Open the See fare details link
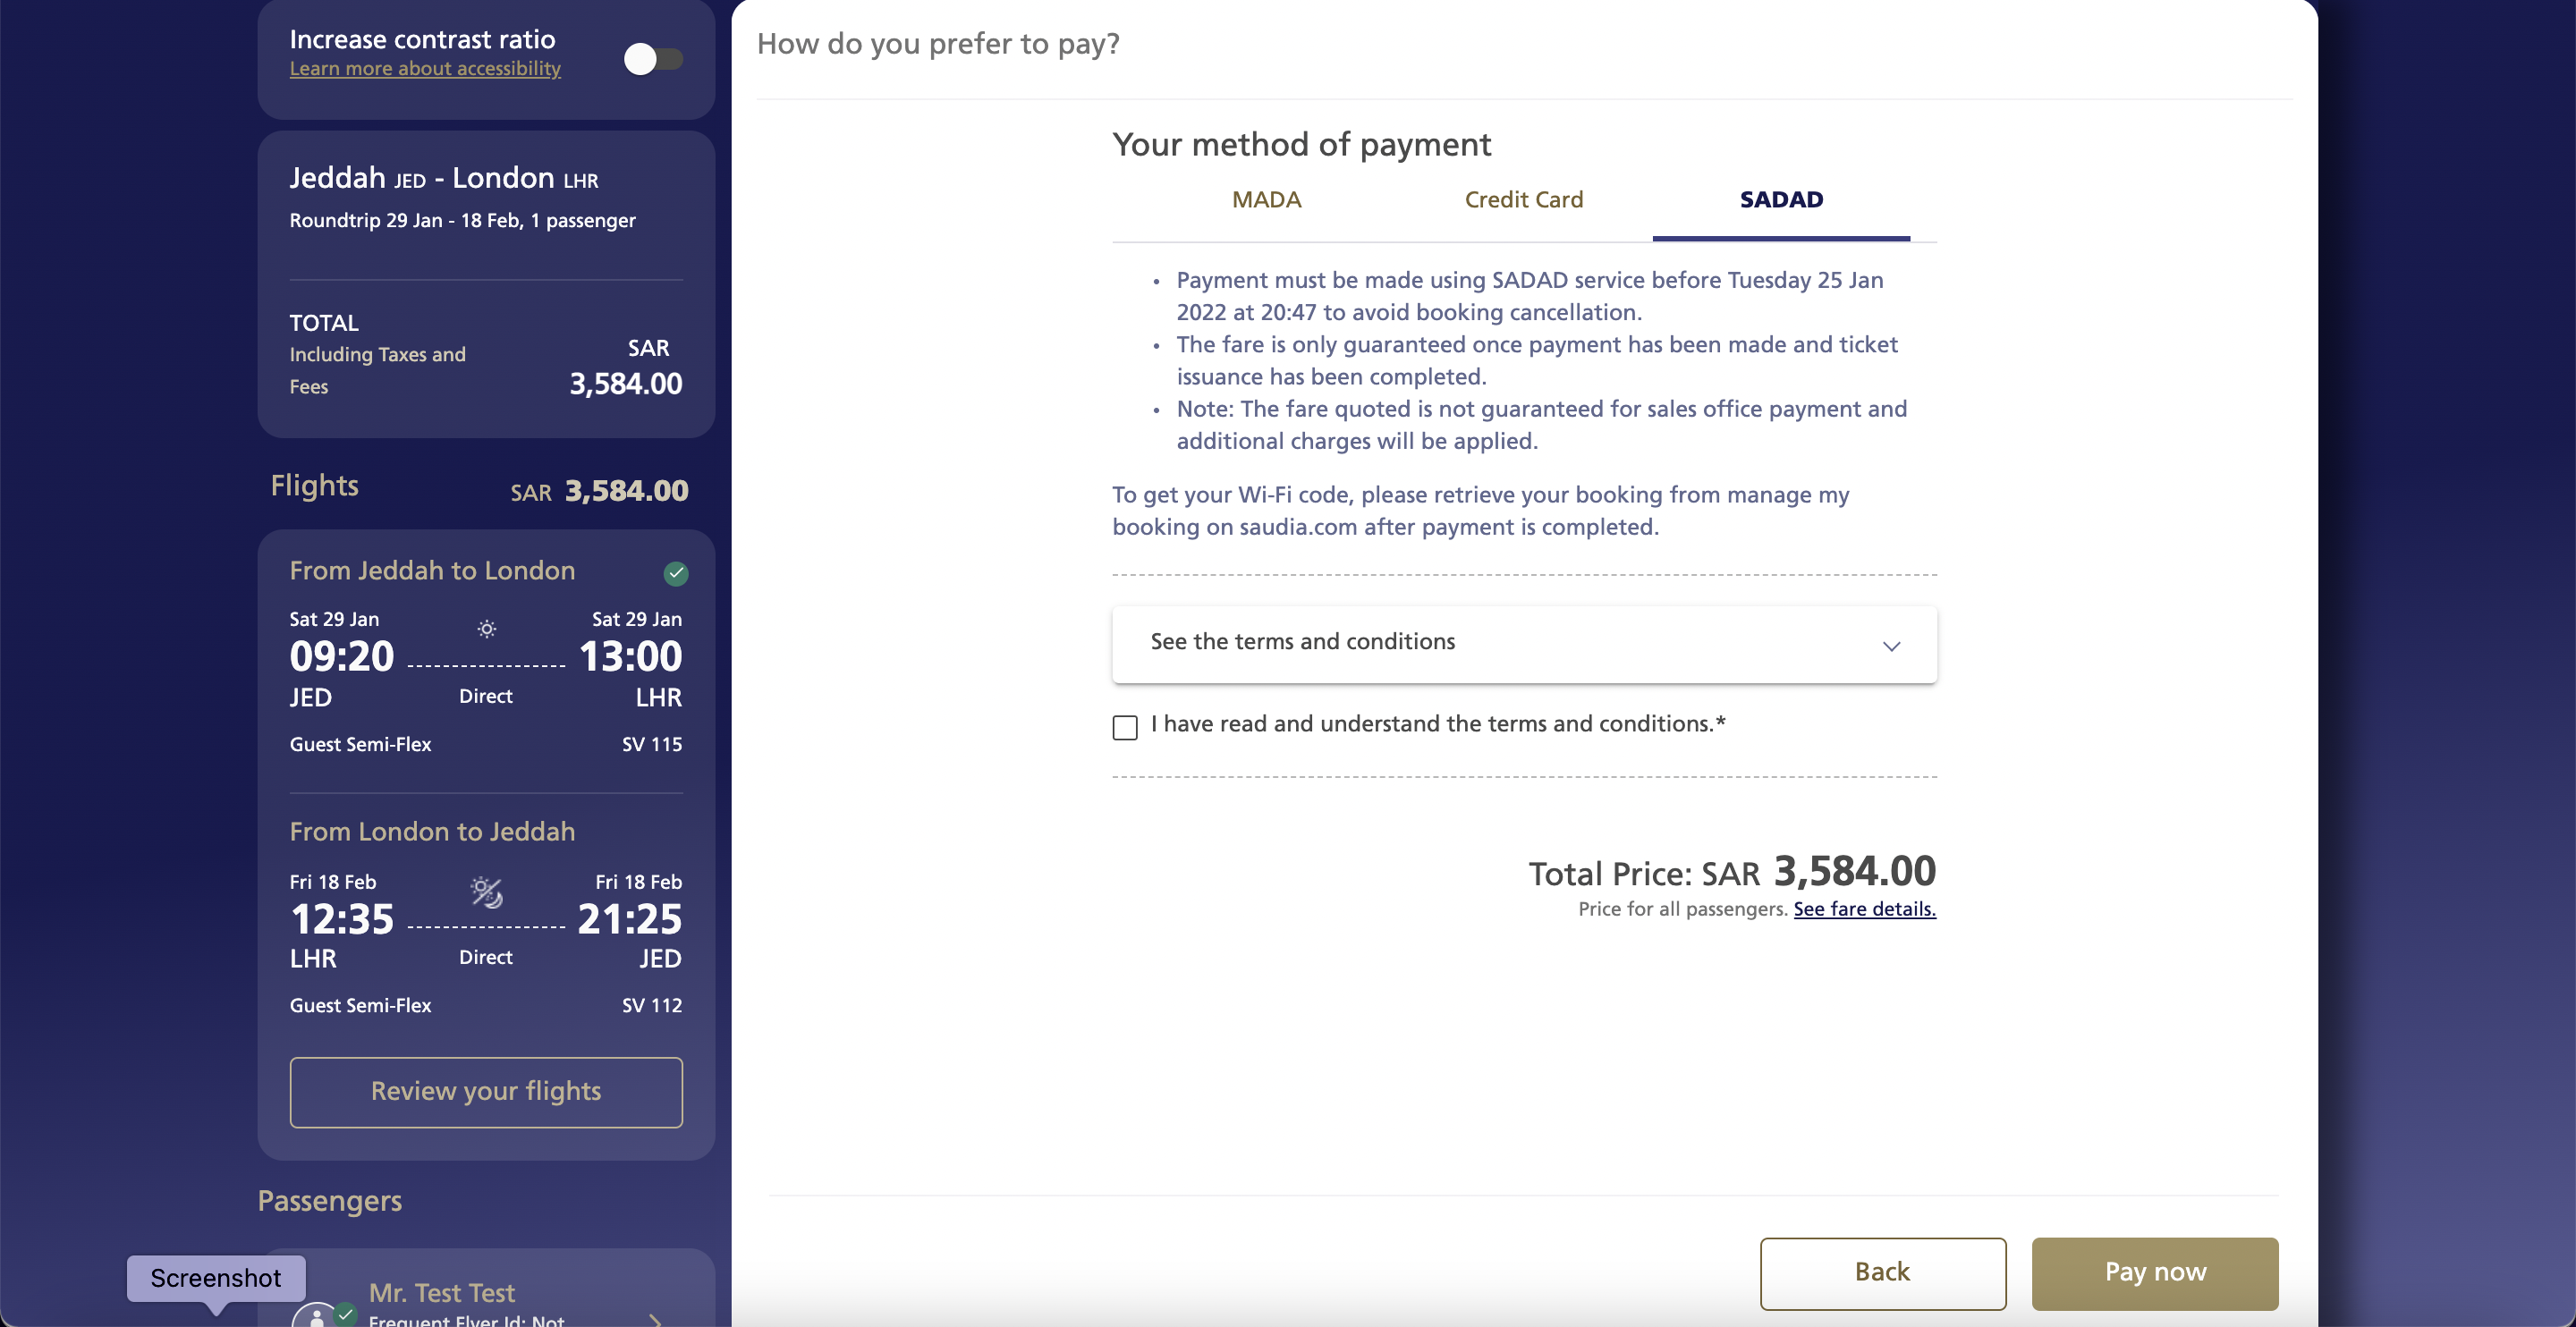The height and width of the screenshot is (1327, 2576). click(1864, 908)
